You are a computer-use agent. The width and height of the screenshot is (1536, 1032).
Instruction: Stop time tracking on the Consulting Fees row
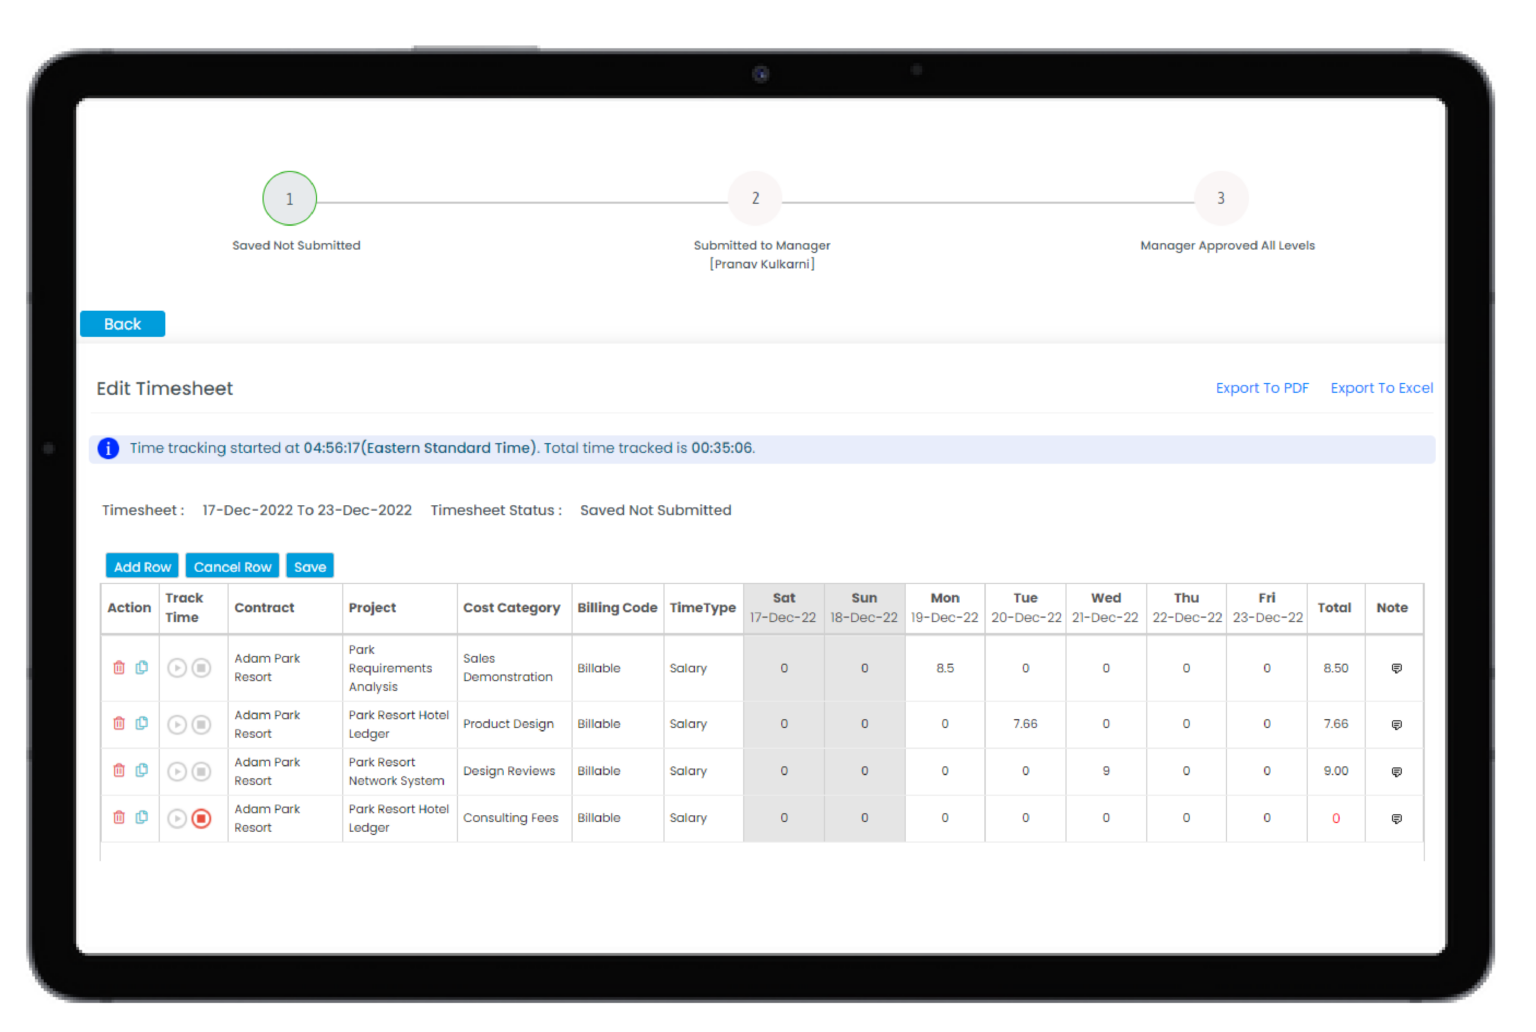point(202,818)
